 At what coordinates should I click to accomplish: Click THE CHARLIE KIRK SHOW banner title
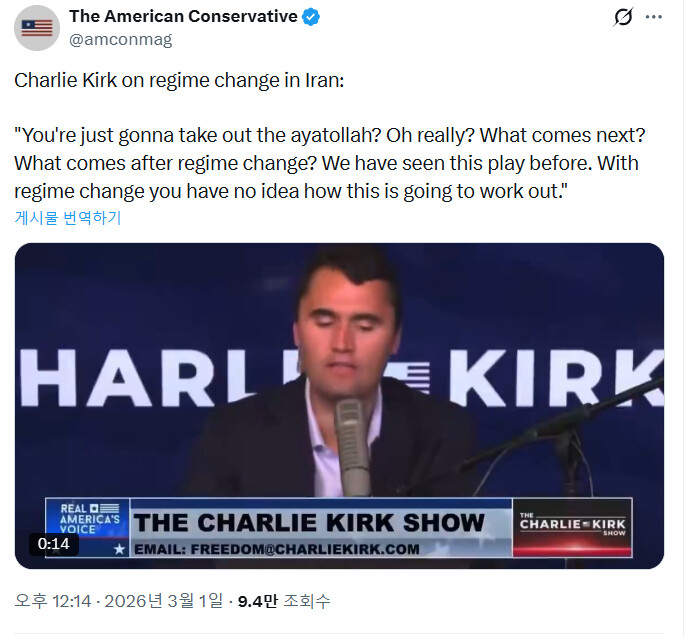pyautogui.click(x=309, y=523)
